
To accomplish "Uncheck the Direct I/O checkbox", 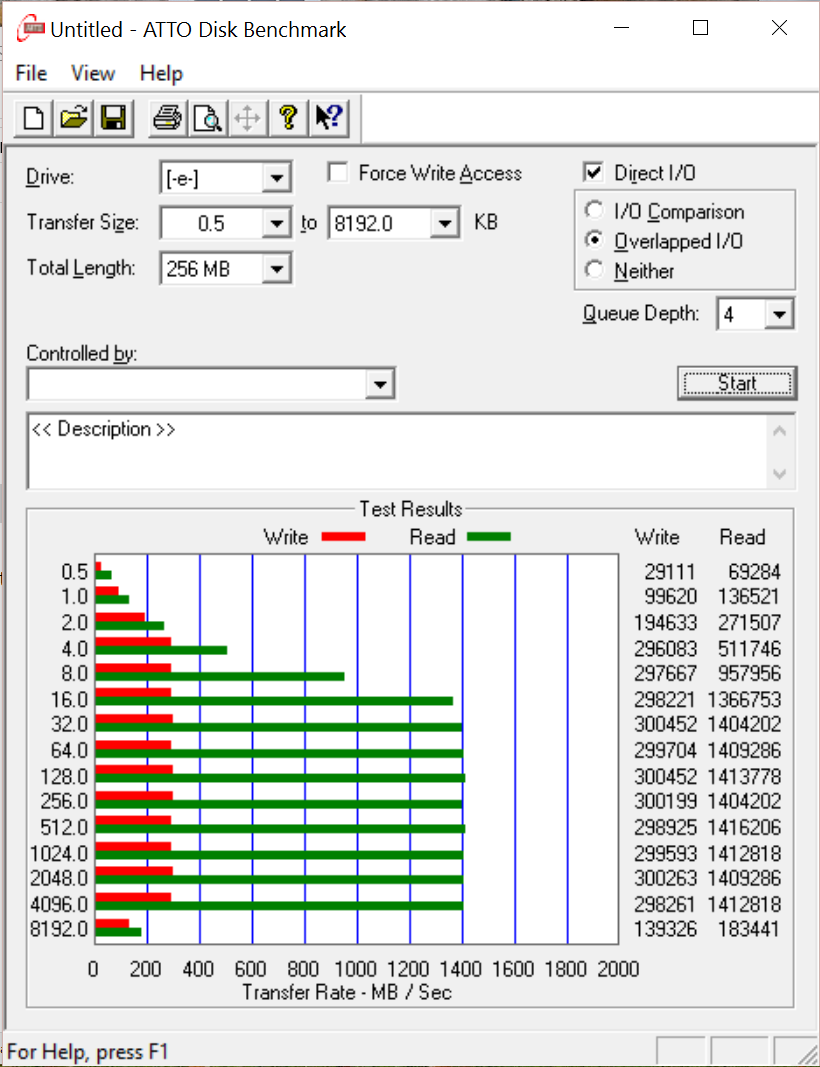I will tap(594, 173).
